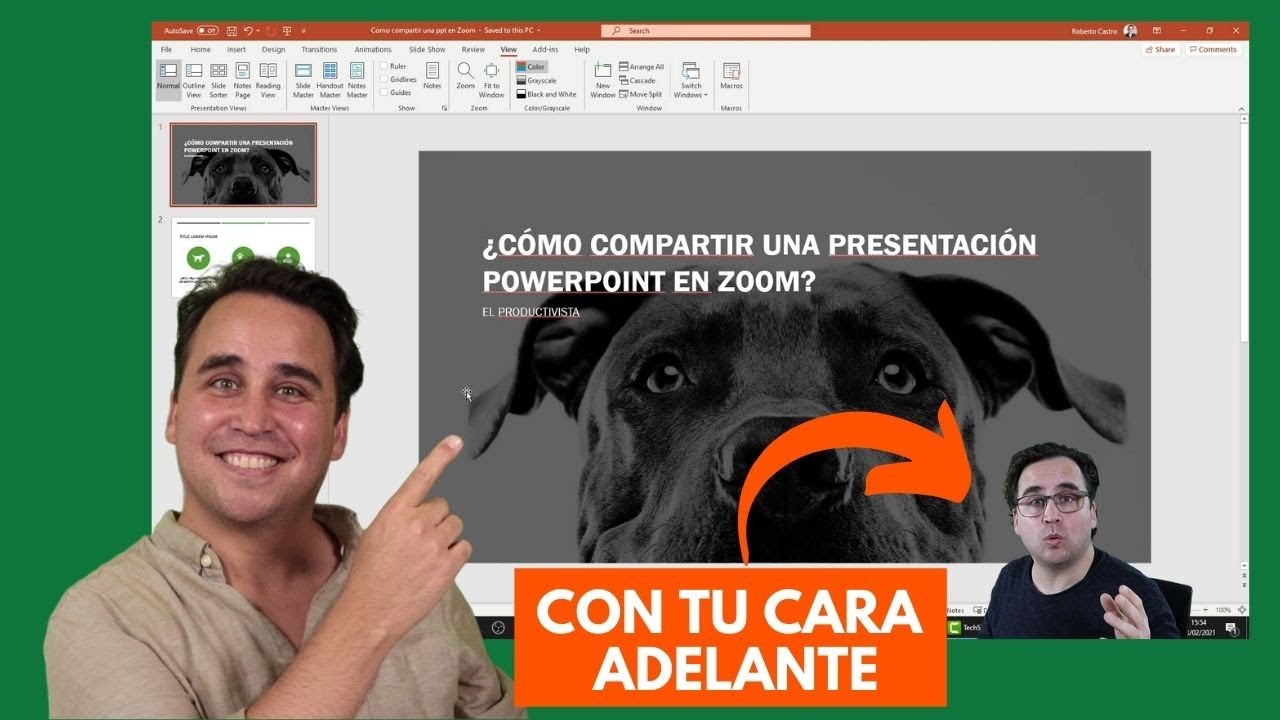This screenshot has height=720, width=1280.
Task: Open the Show group dialog launcher
Action: click(x=444, y=108)
